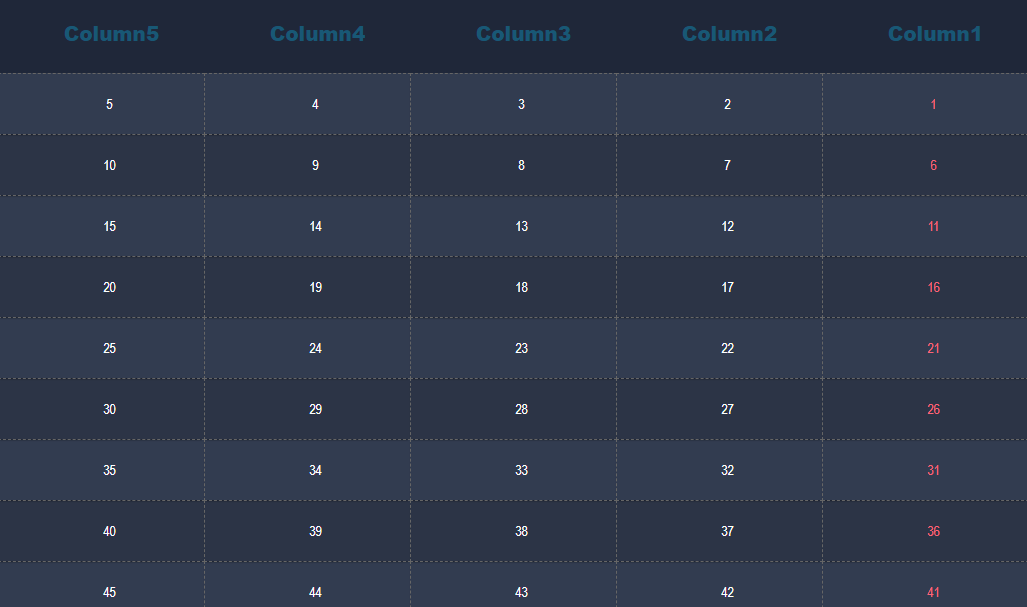This screenshot has width=1027, height=607.
Task: Click the Column3 header
Action: pos(523,33)
